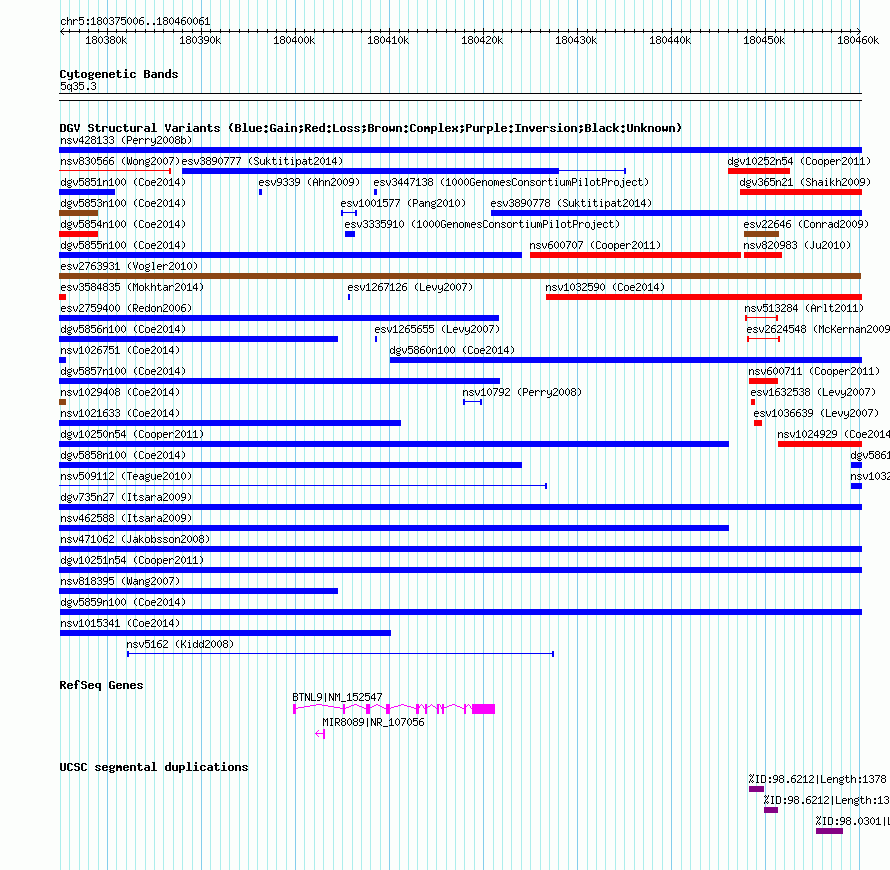Click the blue dgv735n27 (Itsara2009) bar
Image resolution: width=890 pixels, height=870 pixels.
(460, 507)
